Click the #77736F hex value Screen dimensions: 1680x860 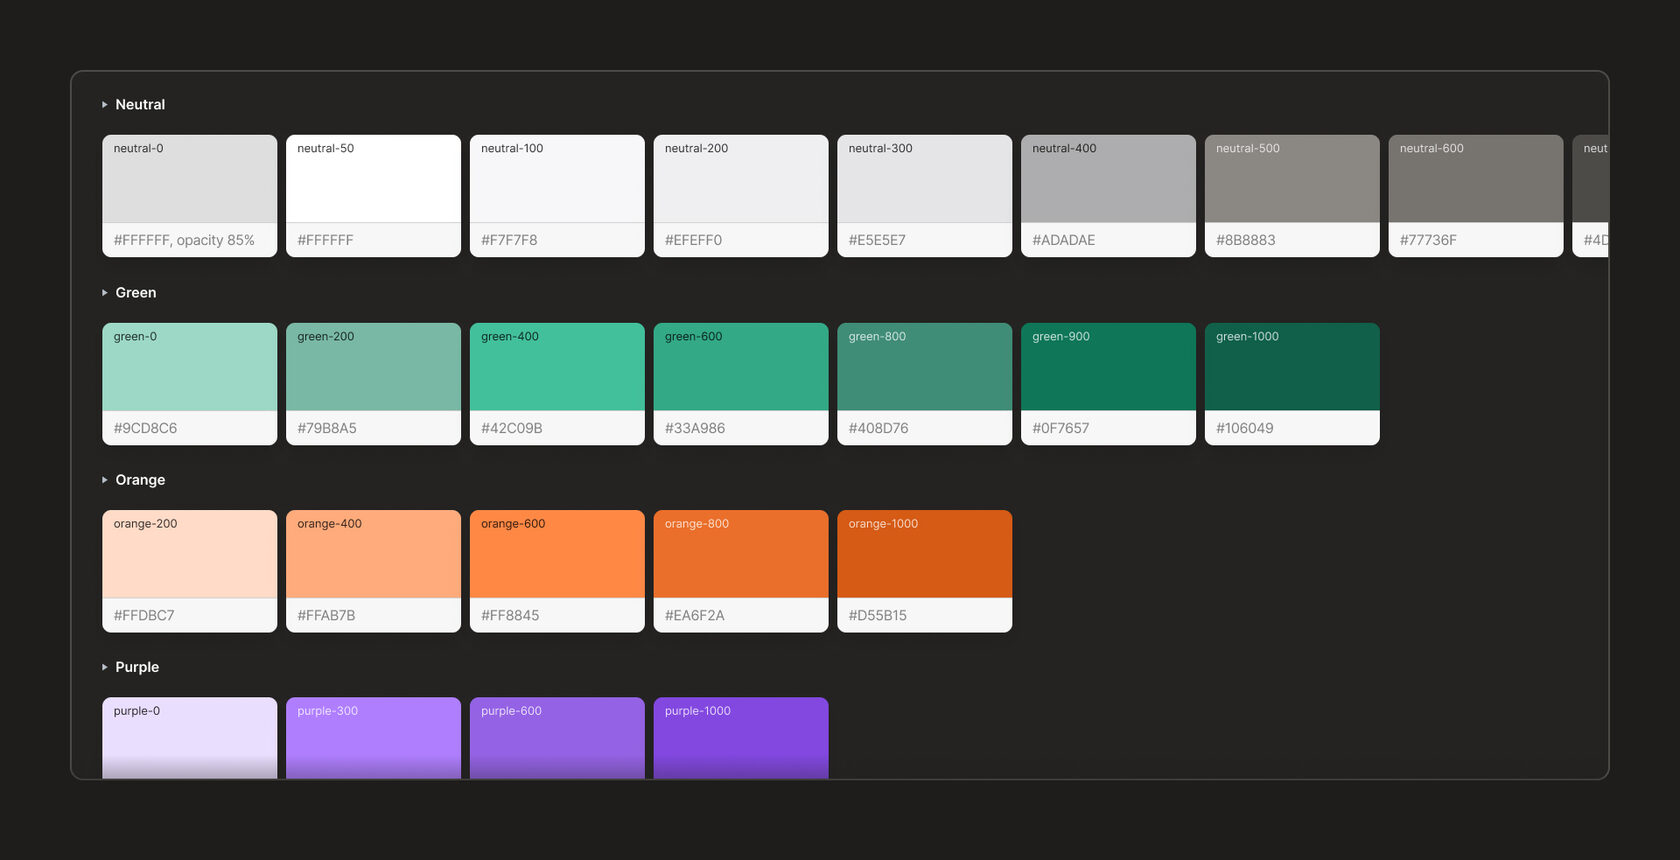1428,240
